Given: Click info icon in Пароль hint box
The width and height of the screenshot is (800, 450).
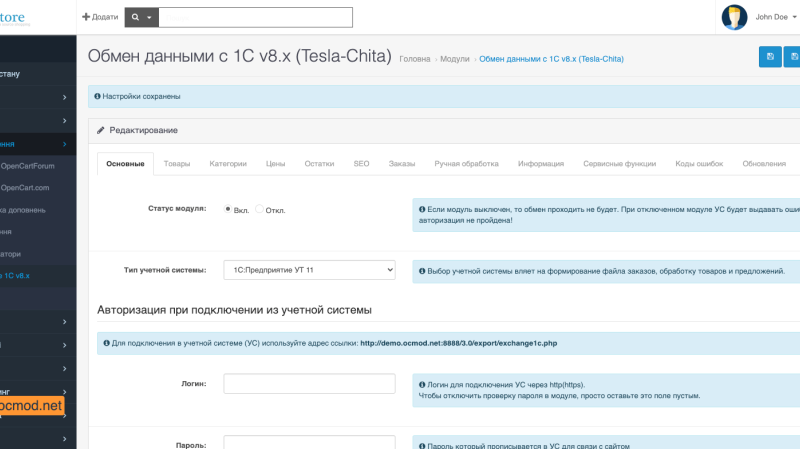Looking at the screenshot, I should pyautogui.click(x=422, y=446).
